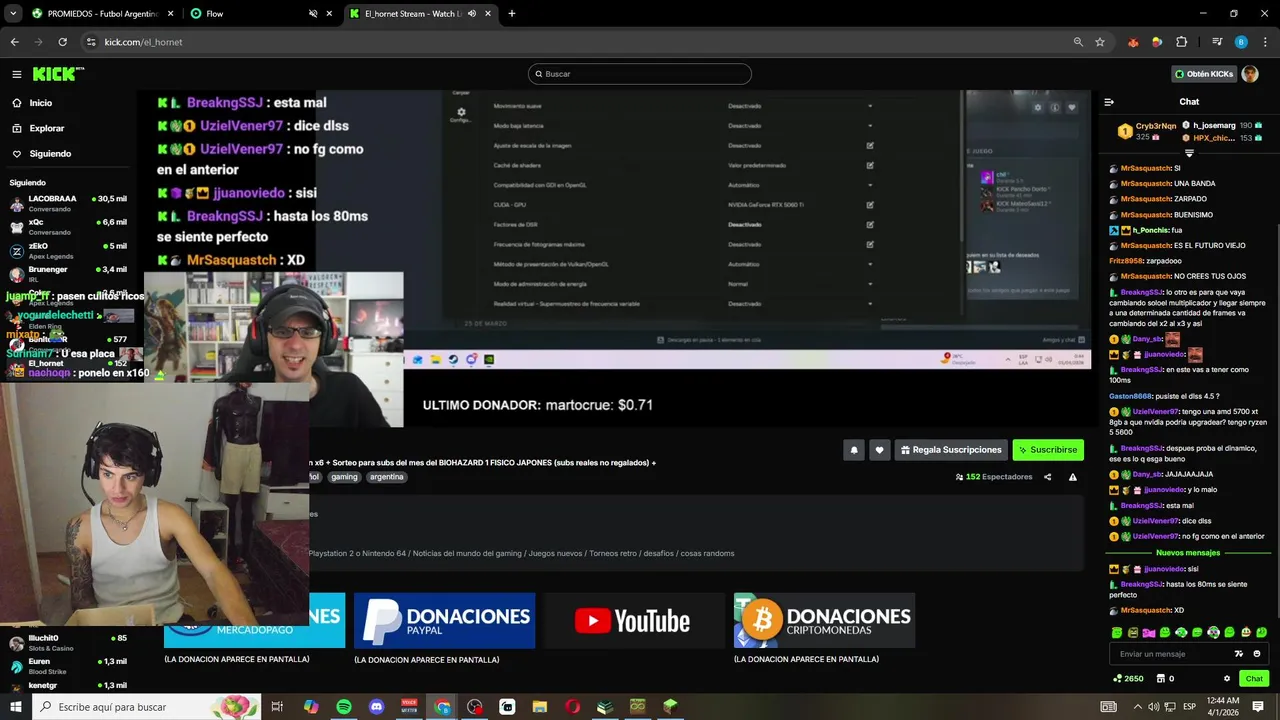
Task: Open Chrome three-dot menu
Action: (x=1265, y=42)
